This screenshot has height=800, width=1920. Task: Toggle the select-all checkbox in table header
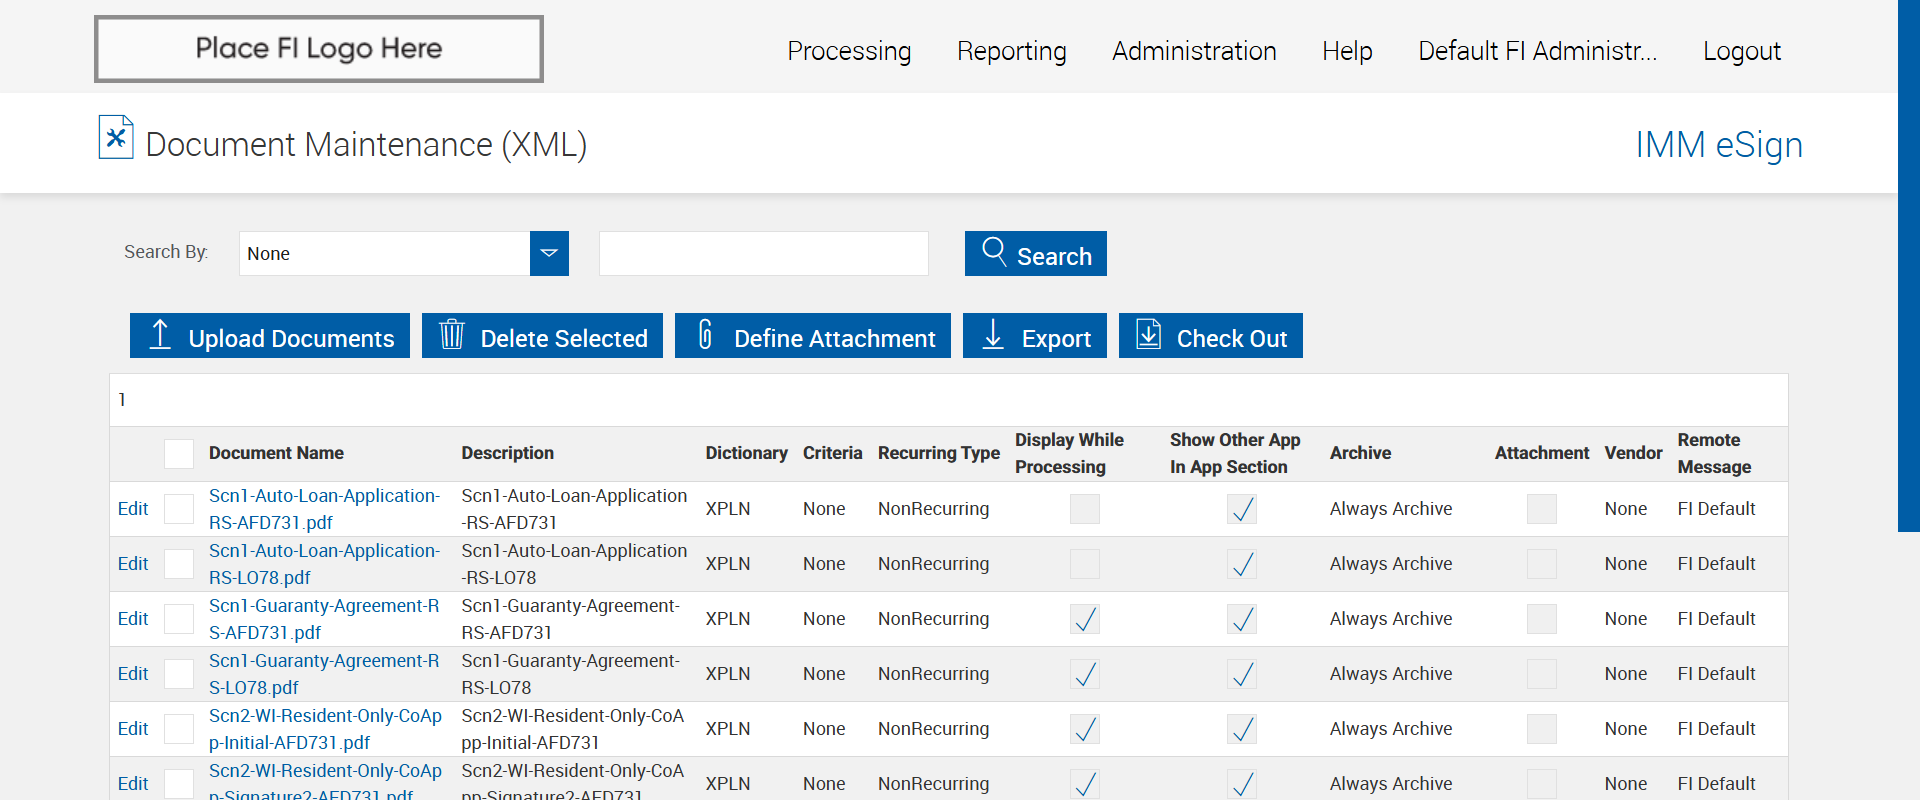[x=179, y=454]
